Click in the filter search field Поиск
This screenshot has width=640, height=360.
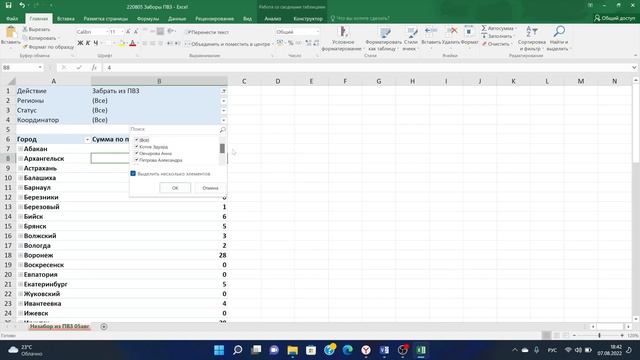(x=174, y=129)
